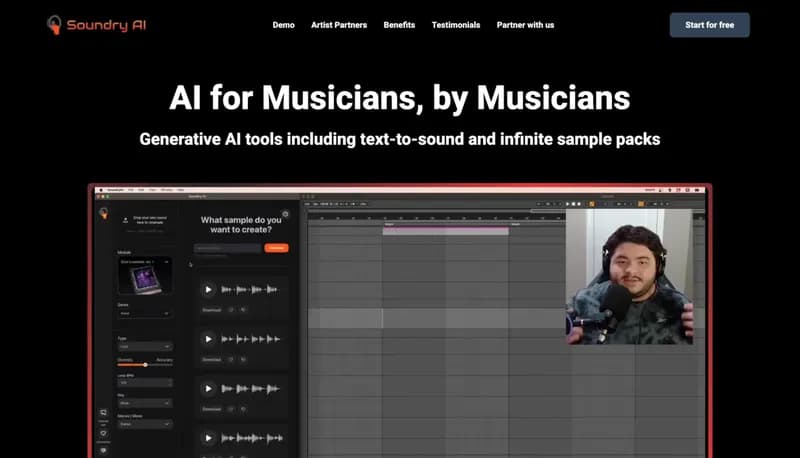
Task: Open the Genre dropdown
Action: [145, 313]
